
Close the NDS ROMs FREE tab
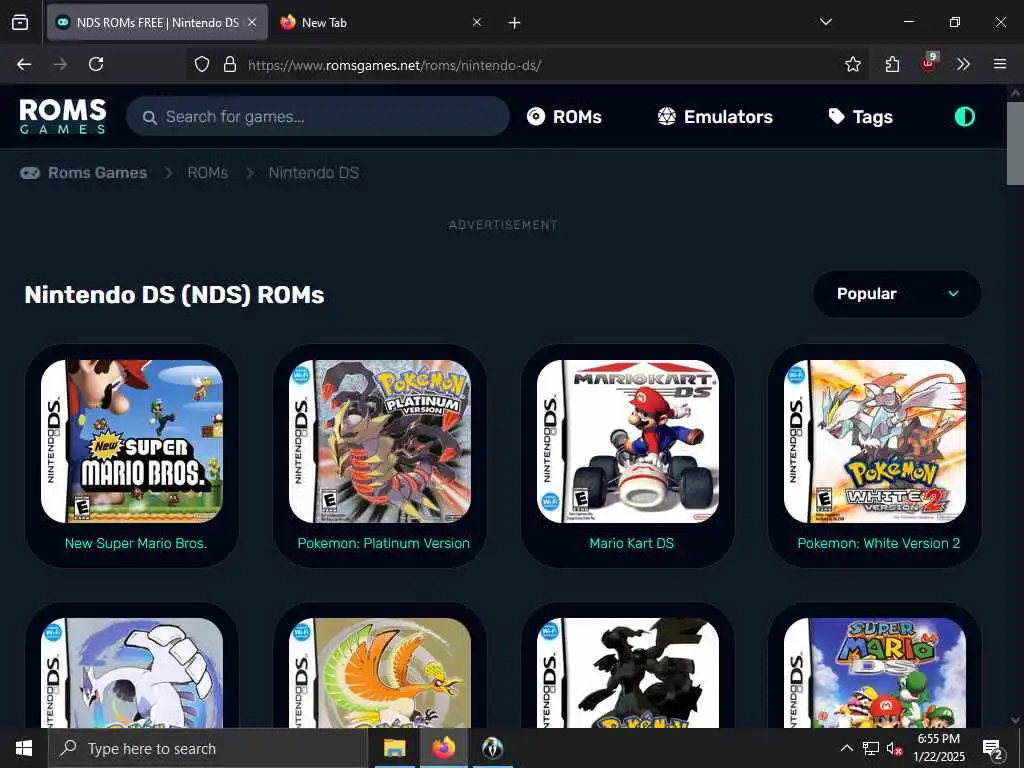click(x=252, y=22)
